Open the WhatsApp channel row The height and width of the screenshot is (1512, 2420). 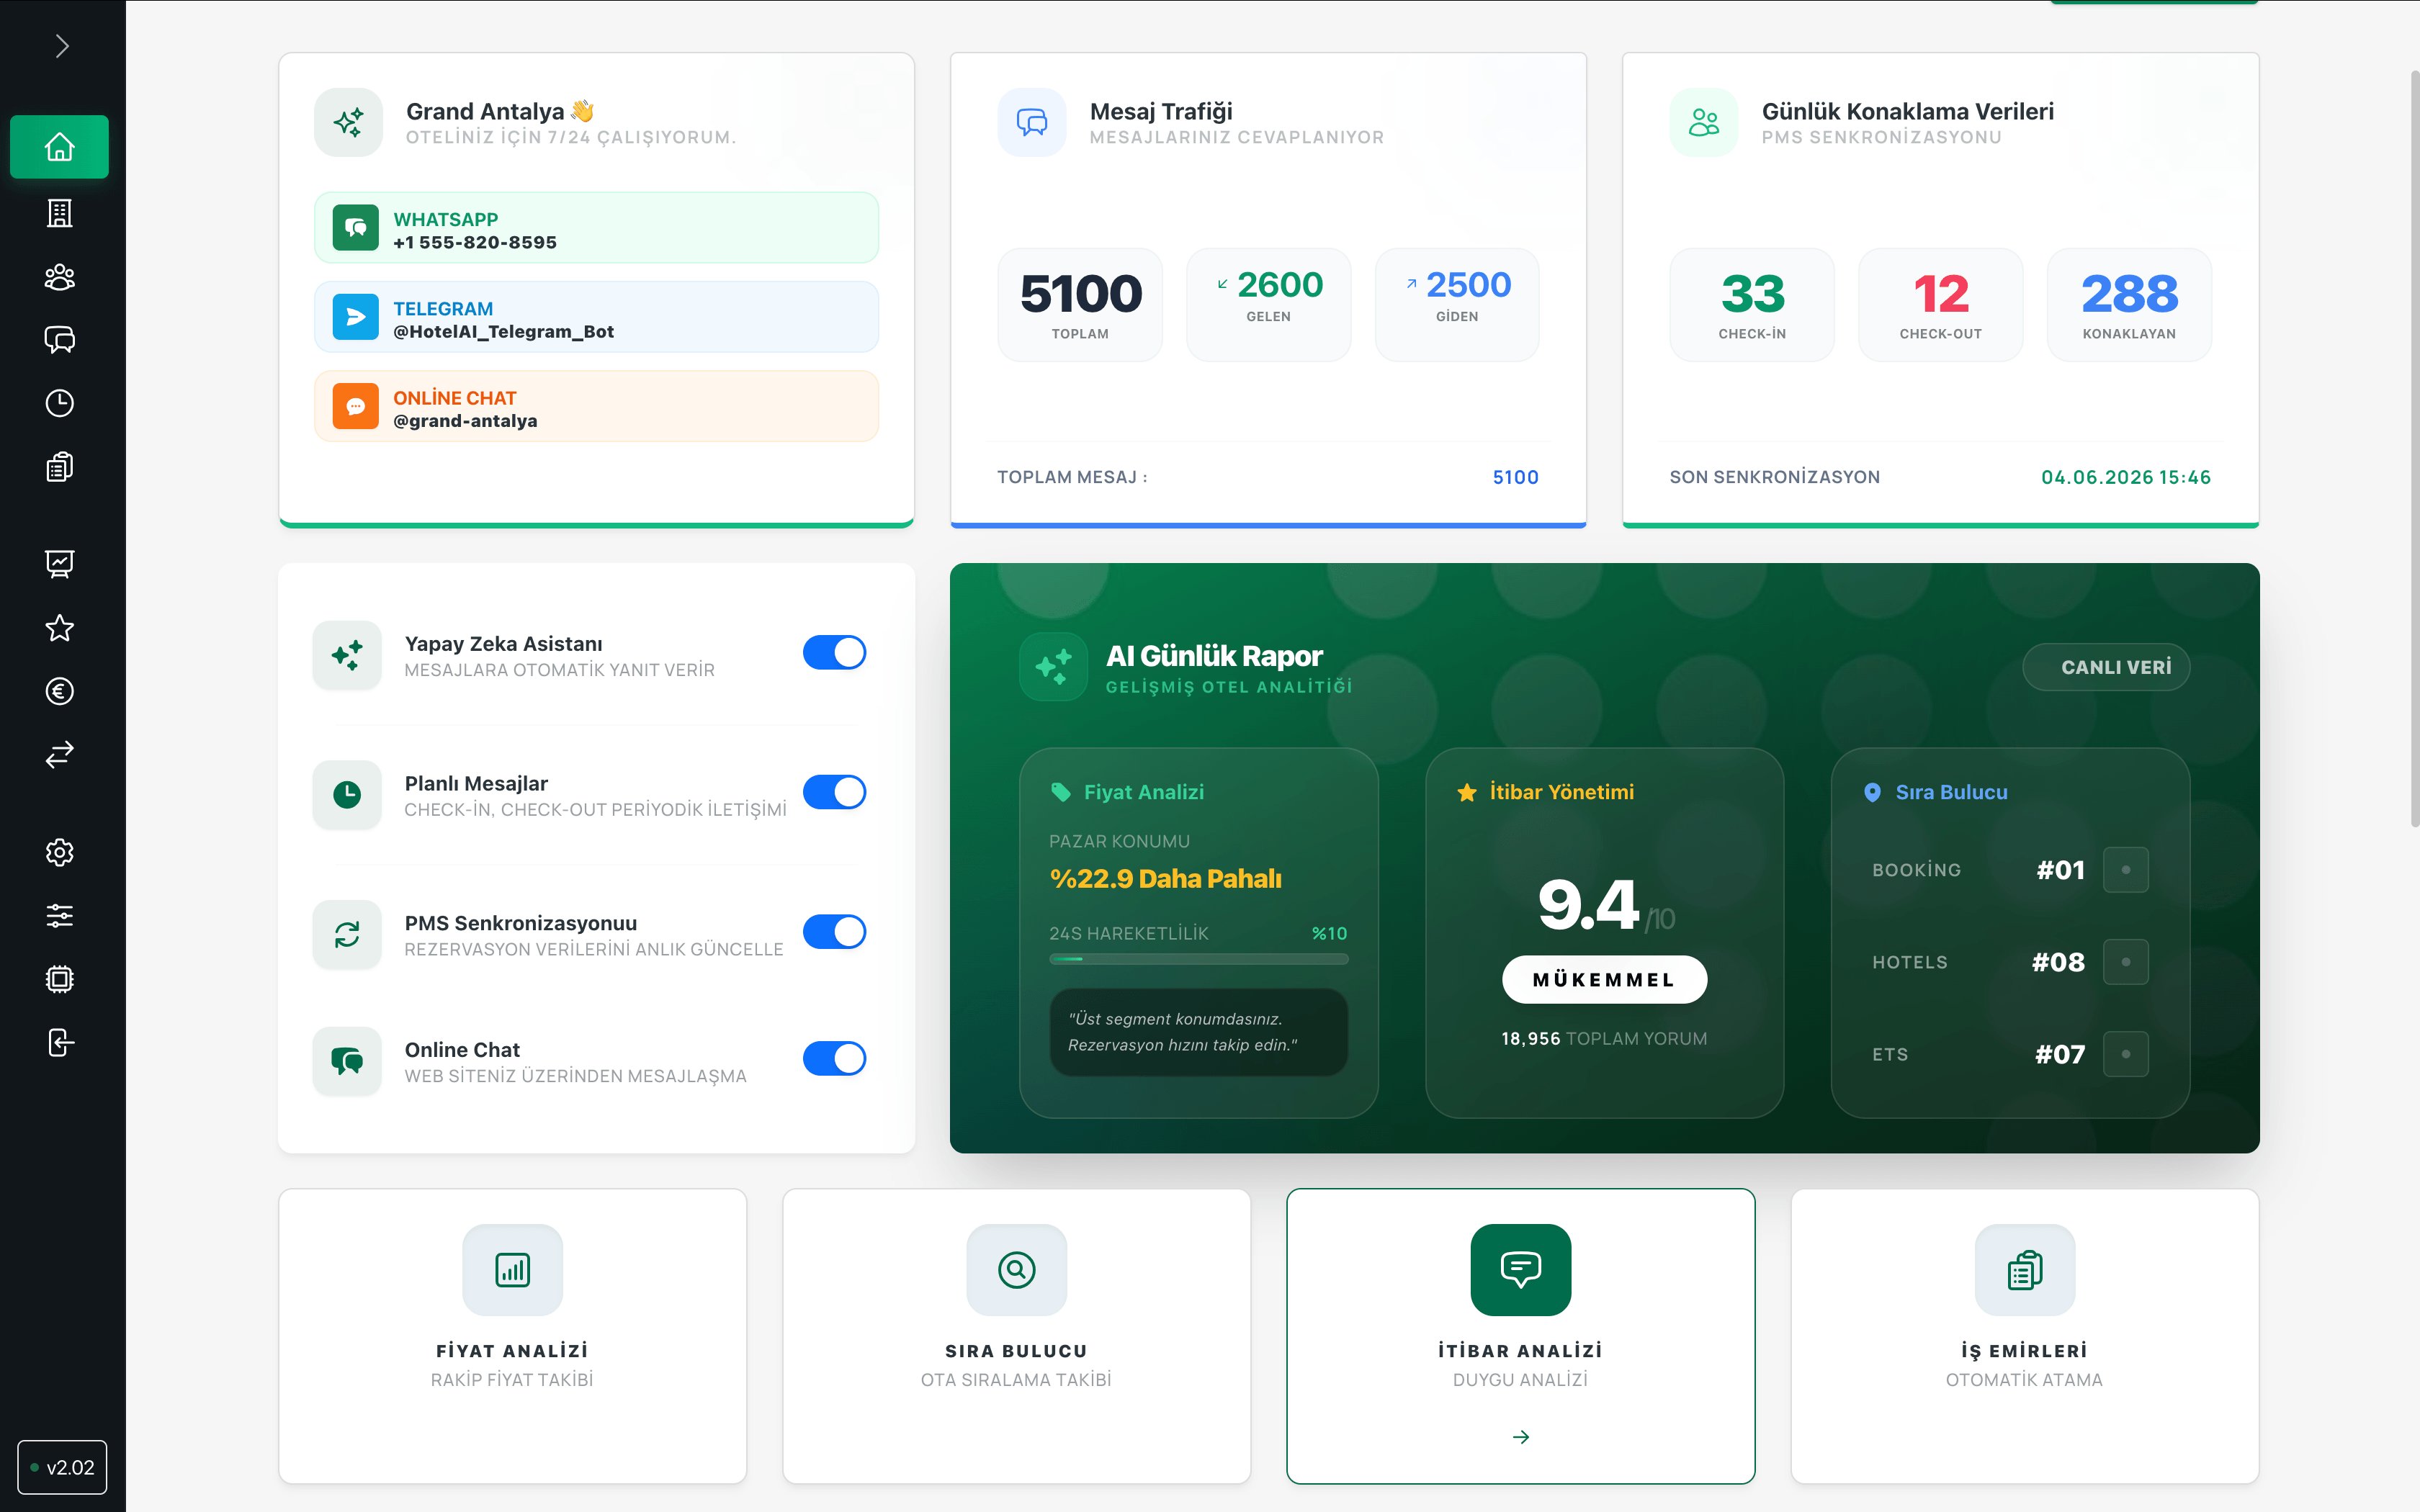[596, 228]
